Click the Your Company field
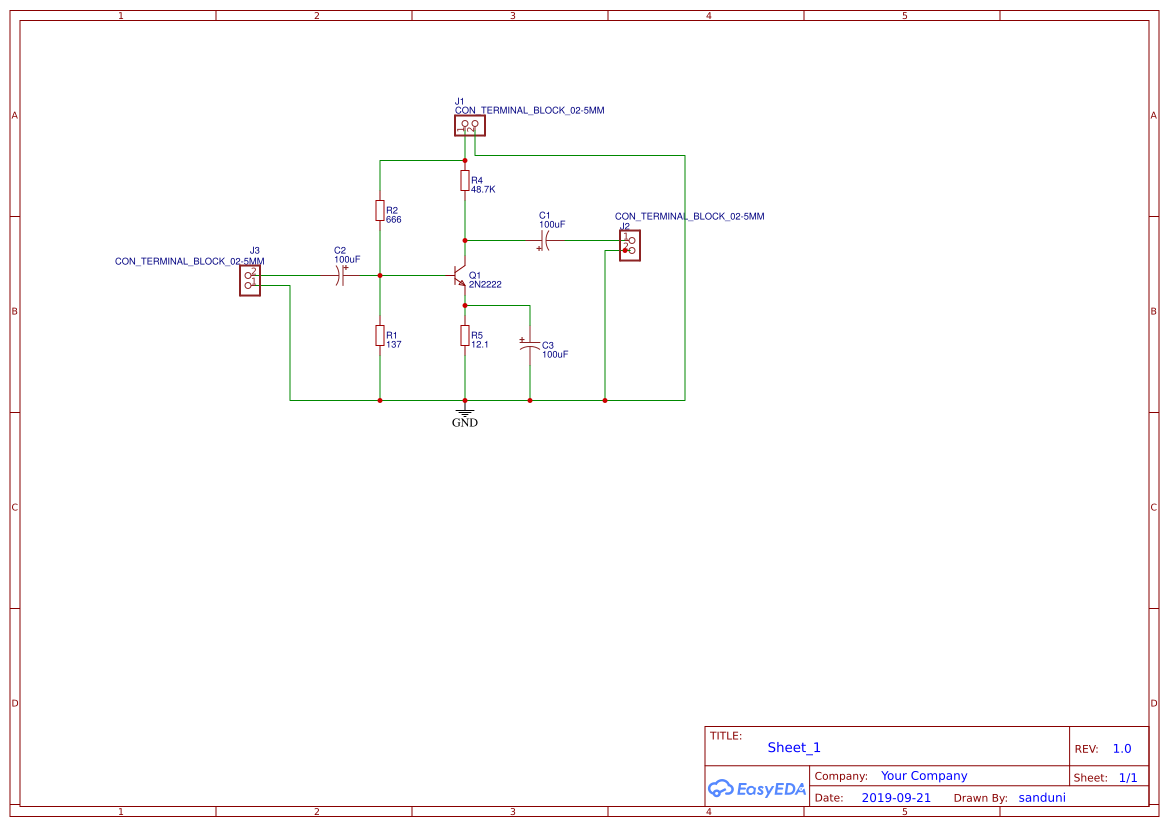The height and width of the screenshot is (827, 1169). click(x=923, y=775)
